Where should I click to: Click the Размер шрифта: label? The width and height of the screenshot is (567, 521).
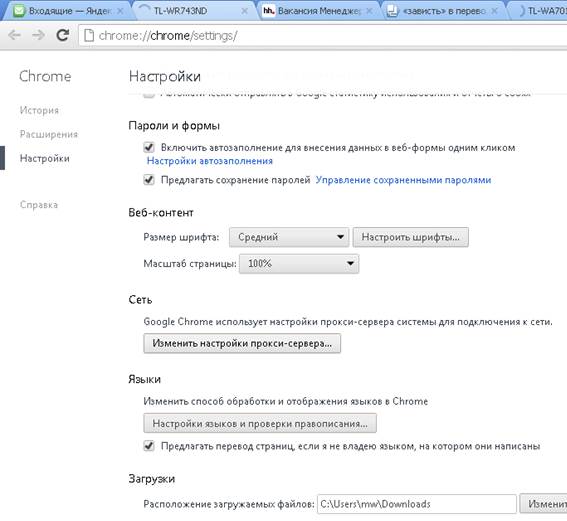[x=181, y=237]
